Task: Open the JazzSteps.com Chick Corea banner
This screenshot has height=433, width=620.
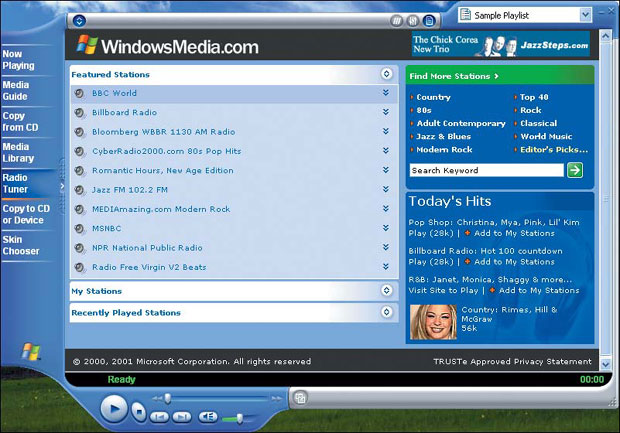Action: pyautogui.click(x=501, y=44)
